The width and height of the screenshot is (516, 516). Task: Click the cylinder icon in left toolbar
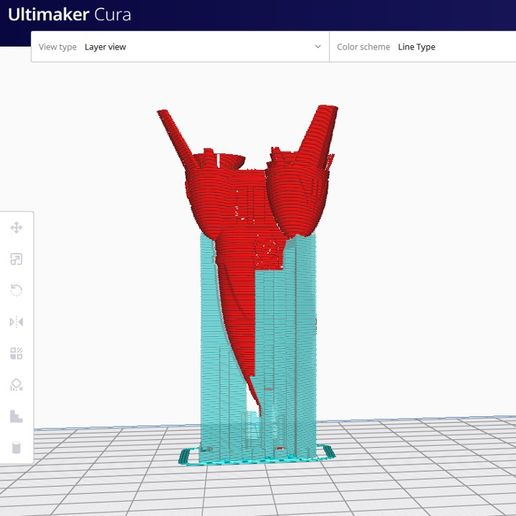point(16,448)
